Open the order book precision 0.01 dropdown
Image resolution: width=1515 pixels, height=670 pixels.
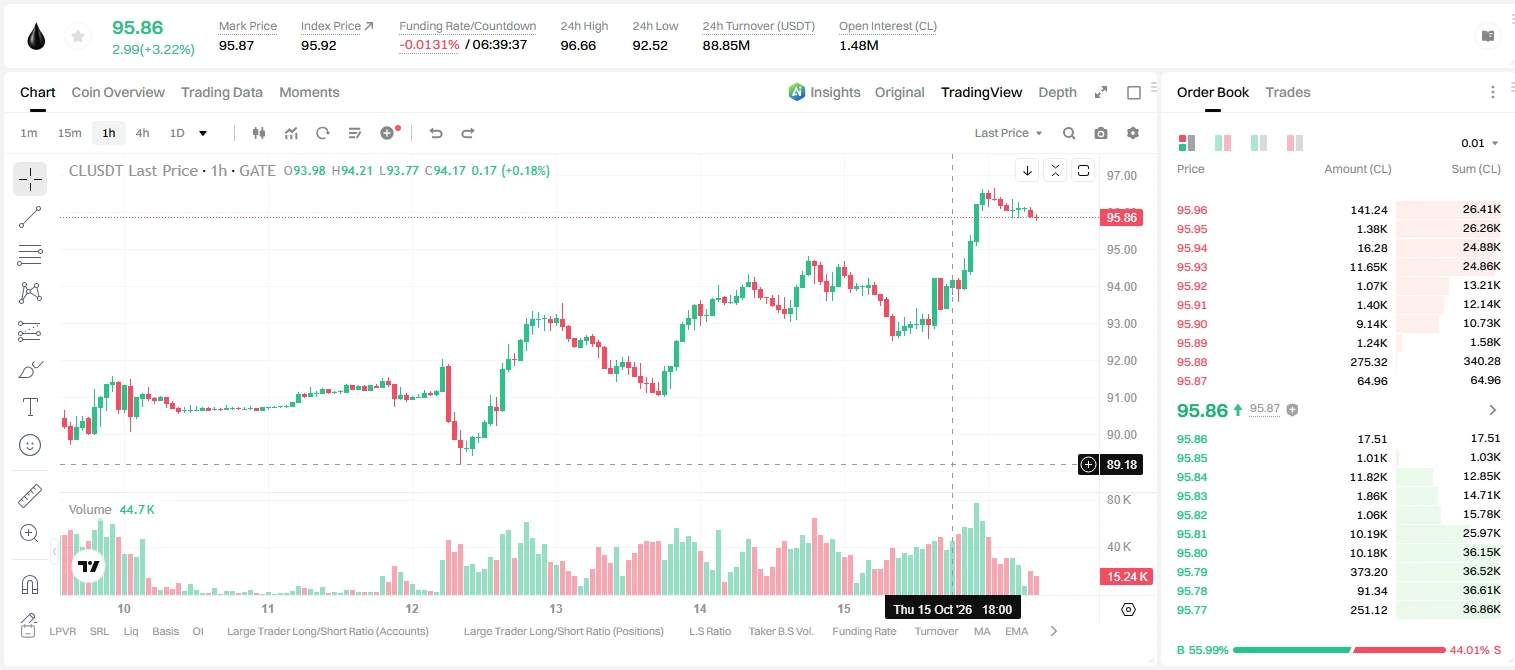(1480, 143)
